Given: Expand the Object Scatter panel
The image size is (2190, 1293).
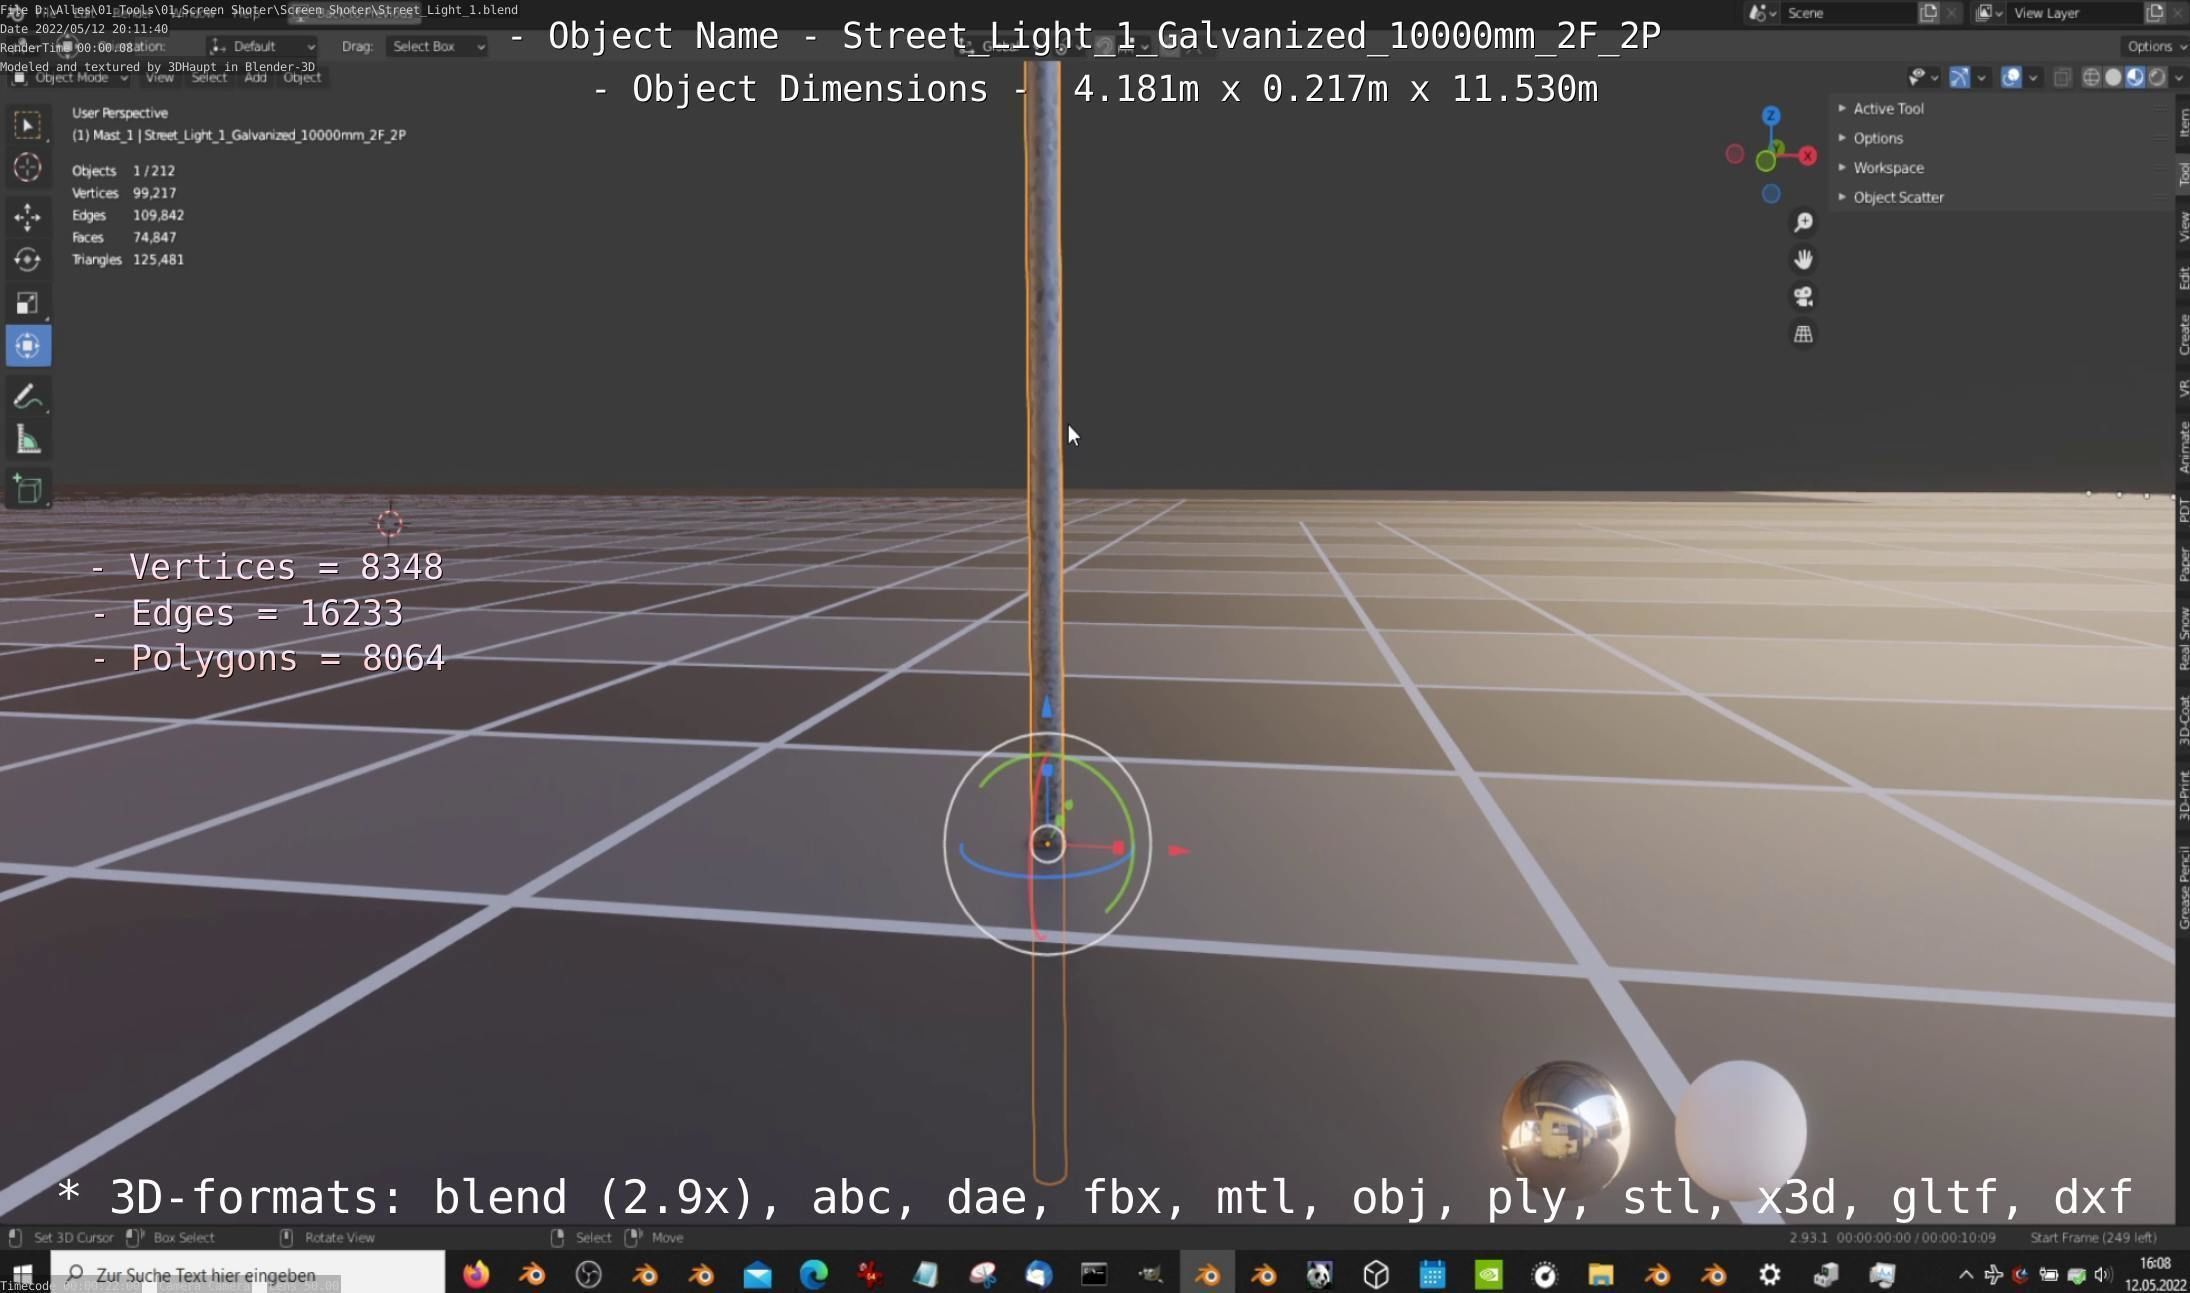Looking at the screenshot, I should click(1897, 198).
